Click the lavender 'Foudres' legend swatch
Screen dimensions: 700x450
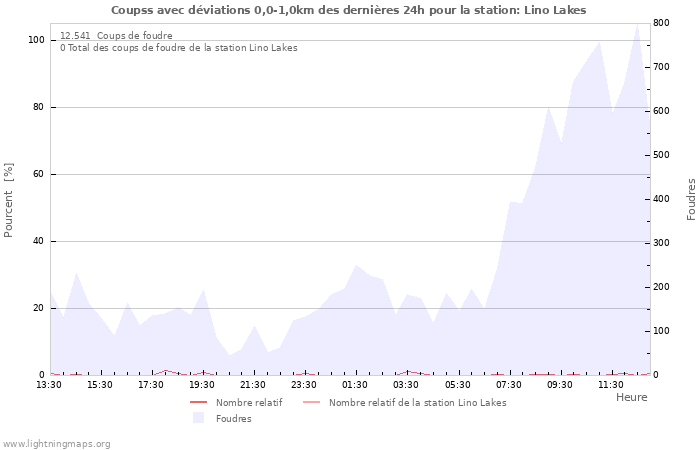point(198,418)
